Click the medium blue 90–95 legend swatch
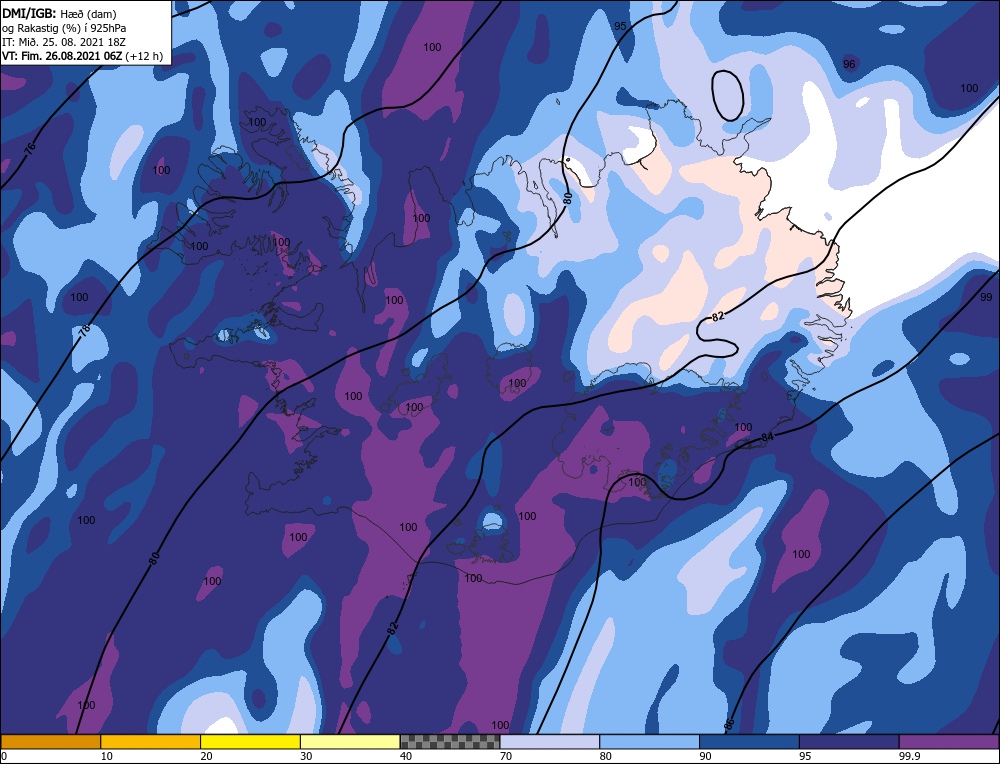 point(749,742)
